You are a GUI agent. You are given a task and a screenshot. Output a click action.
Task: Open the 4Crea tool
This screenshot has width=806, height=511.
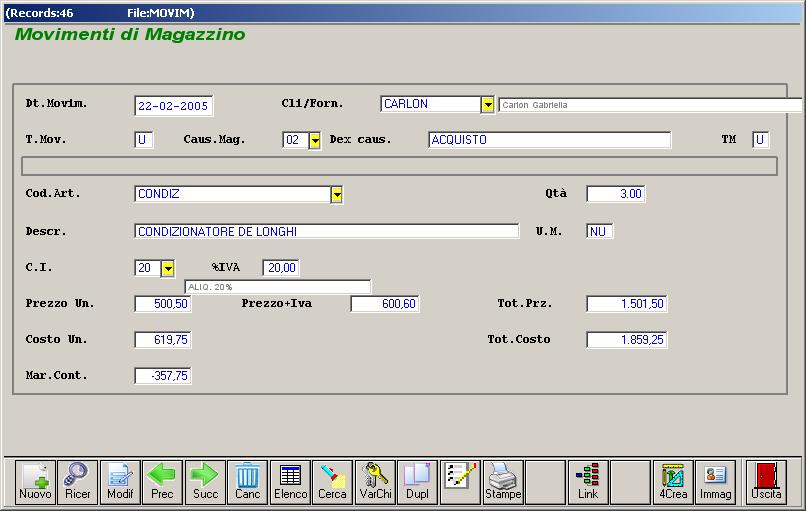(x=673, y=482)
